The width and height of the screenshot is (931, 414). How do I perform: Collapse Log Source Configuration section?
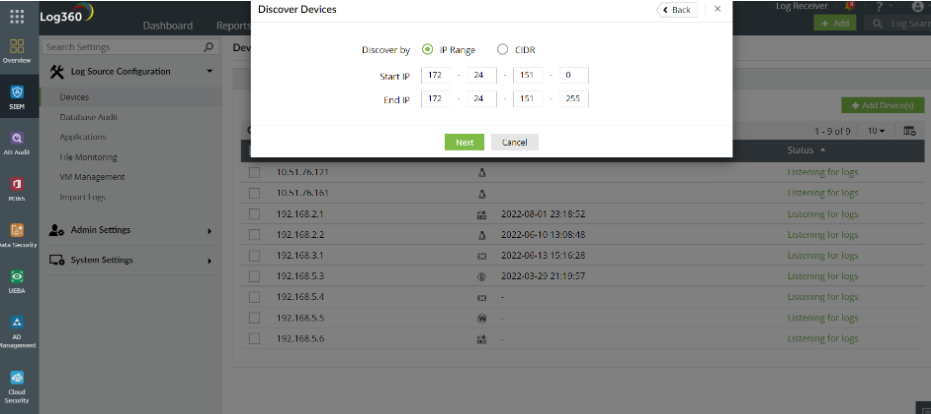click(209, 71)
